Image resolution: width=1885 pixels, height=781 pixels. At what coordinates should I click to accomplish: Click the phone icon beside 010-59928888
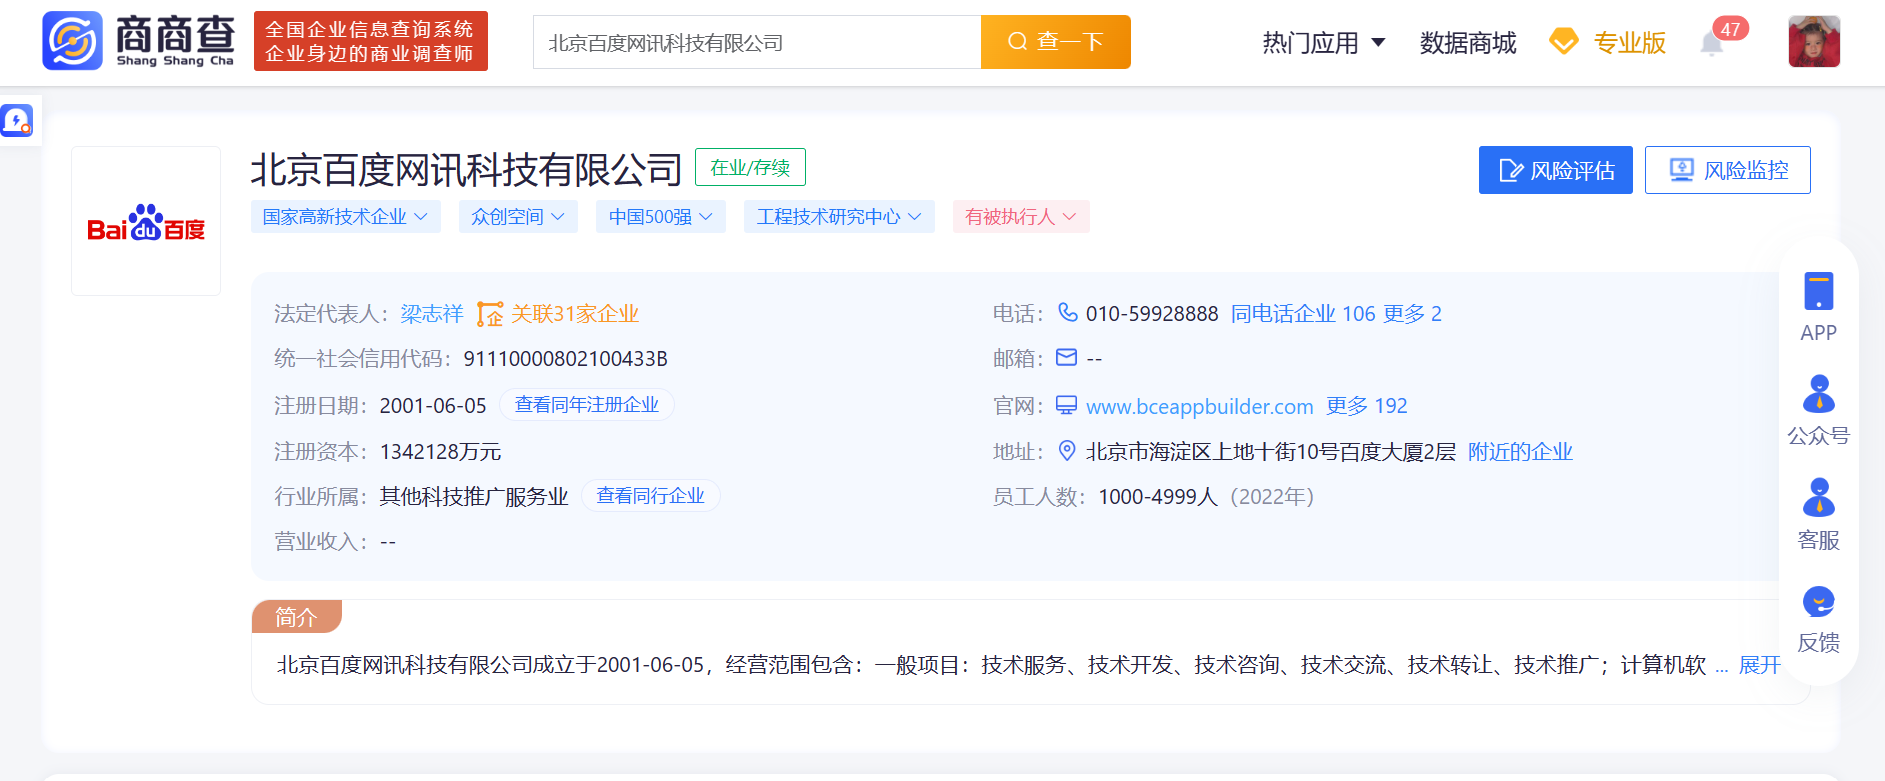coord(1068,313)
